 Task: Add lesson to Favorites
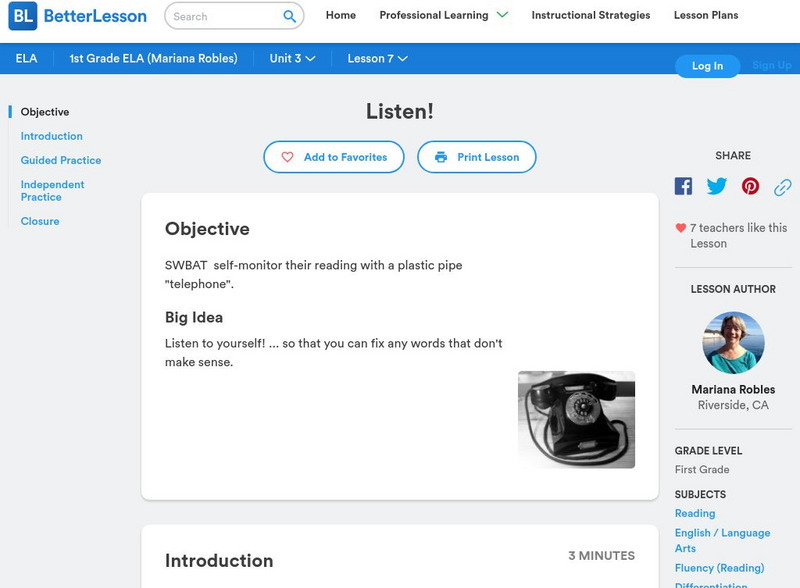point(334,157)
